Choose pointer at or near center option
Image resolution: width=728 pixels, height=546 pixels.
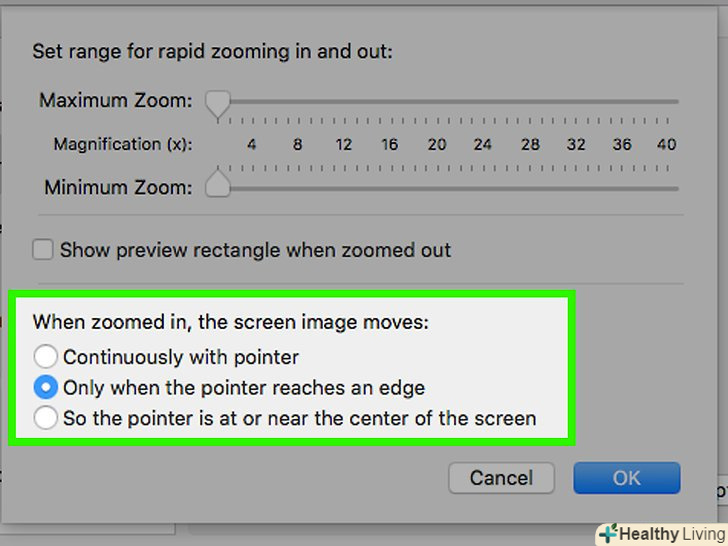click(46, 418)
